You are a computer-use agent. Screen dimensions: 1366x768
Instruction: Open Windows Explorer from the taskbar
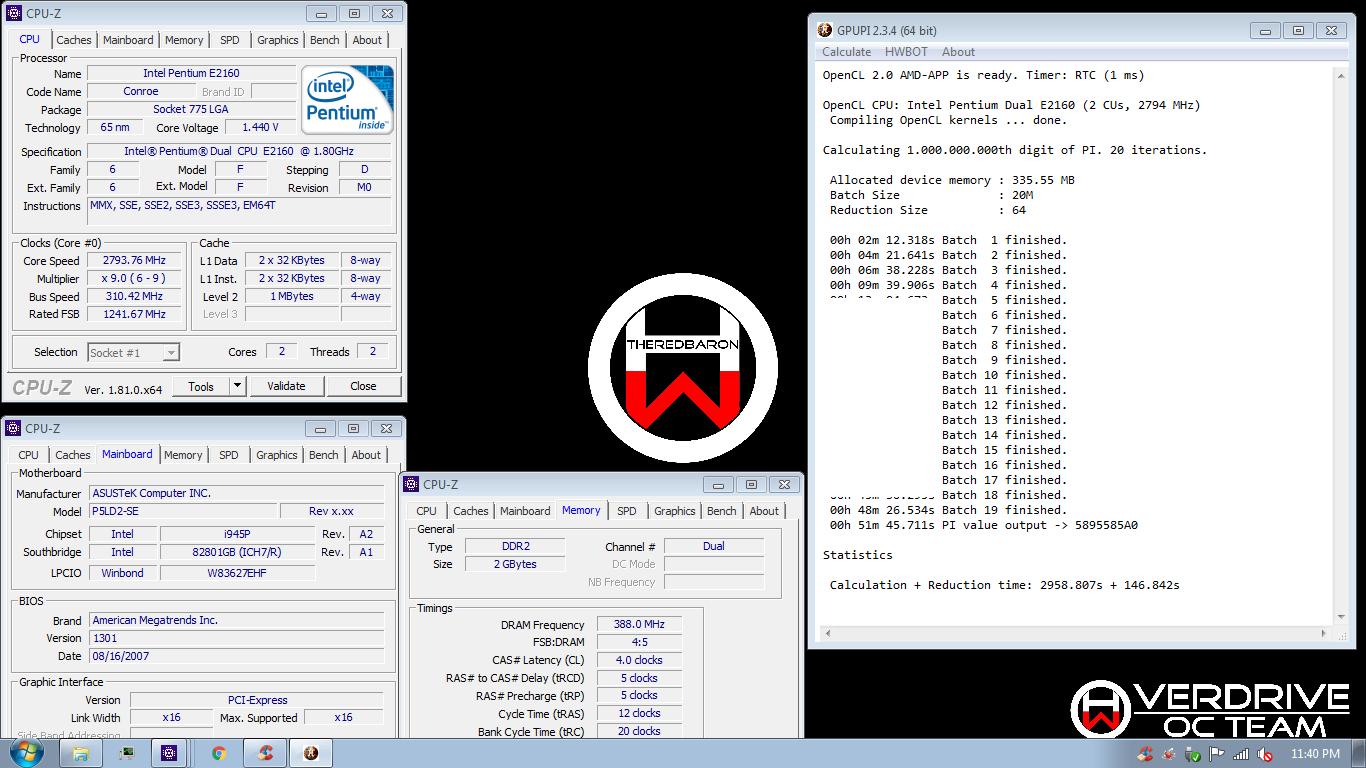coord(81,753)
